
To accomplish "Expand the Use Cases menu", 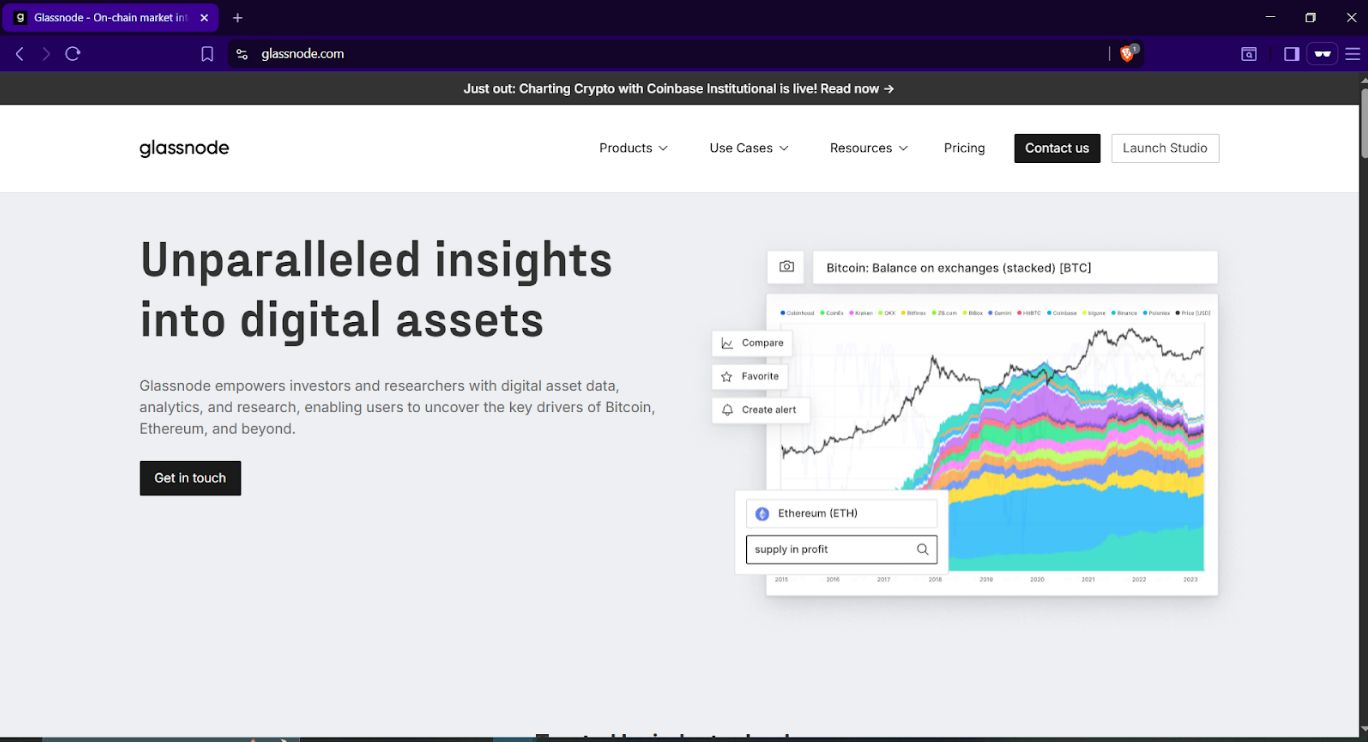I will (x=749, y=148).
